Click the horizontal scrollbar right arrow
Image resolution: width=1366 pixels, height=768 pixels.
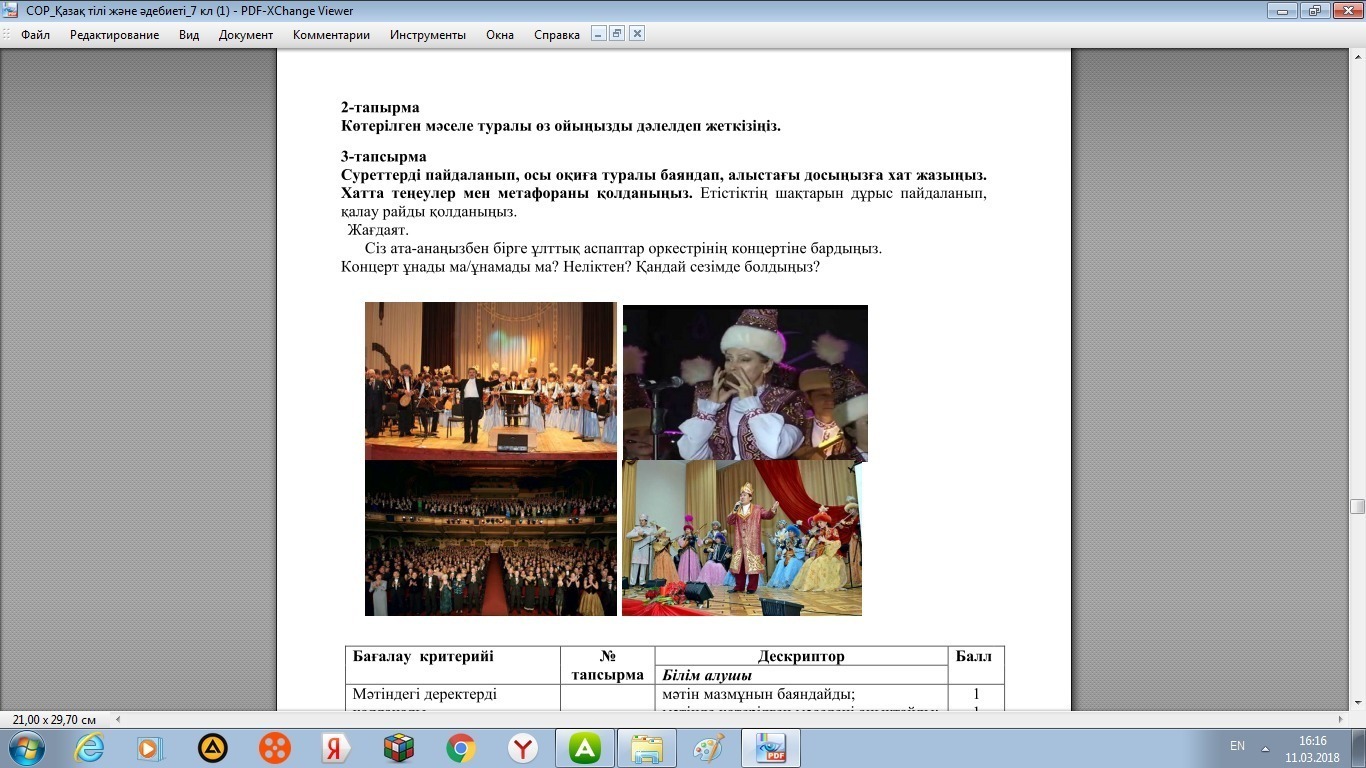[1341, 719]
